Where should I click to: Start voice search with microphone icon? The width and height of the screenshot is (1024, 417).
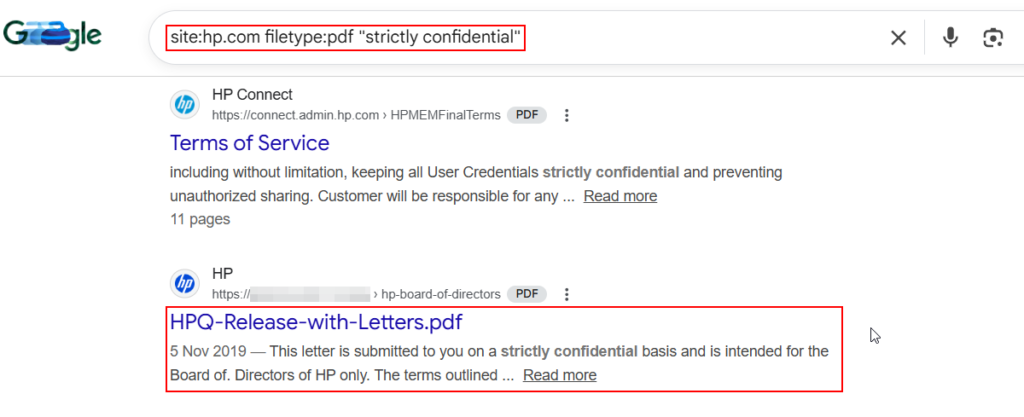pos(950,38)
